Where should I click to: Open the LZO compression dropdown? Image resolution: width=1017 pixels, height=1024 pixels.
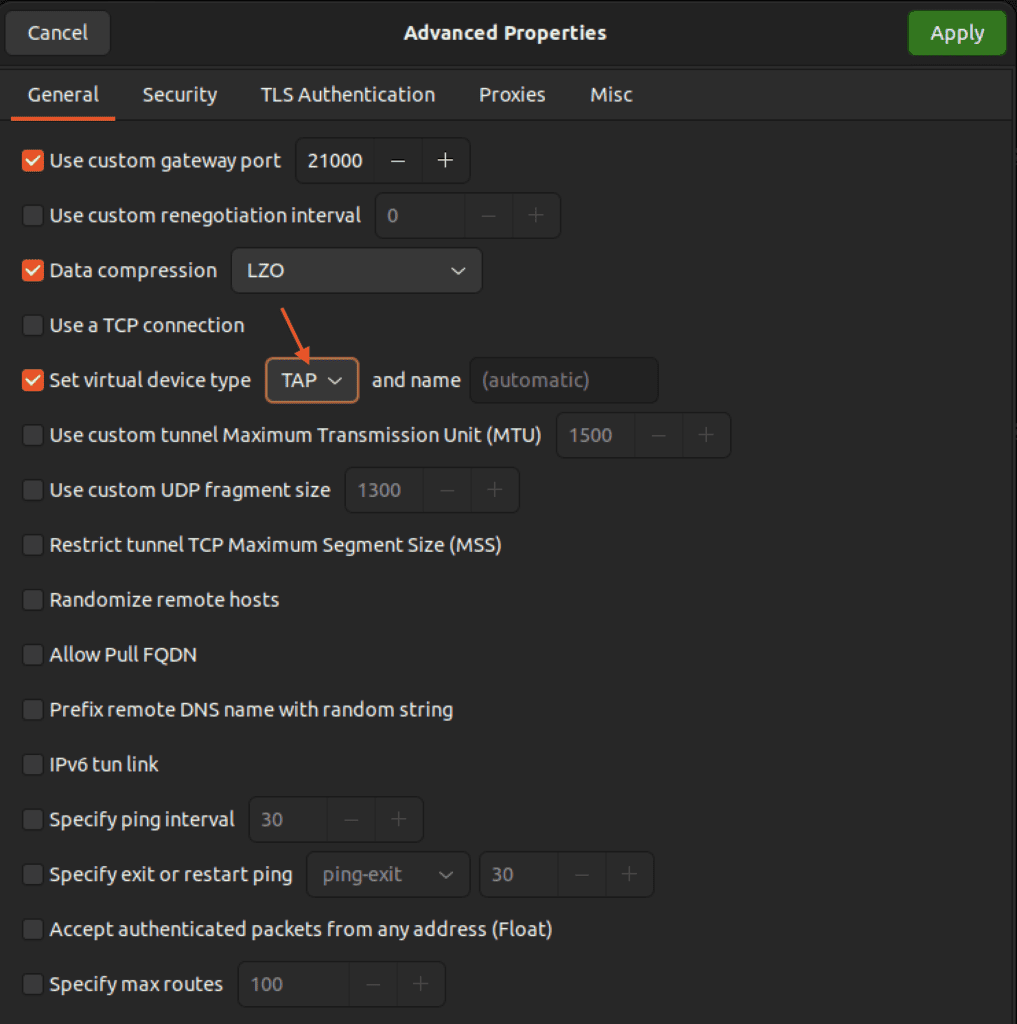pos(356,271)
